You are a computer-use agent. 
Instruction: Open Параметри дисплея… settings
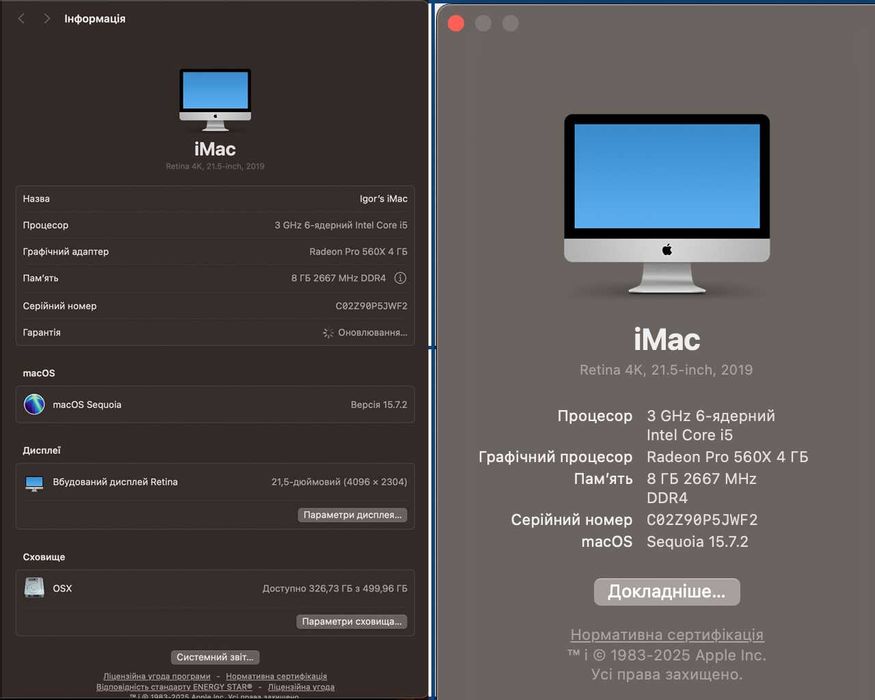click(x=352, y=515)
